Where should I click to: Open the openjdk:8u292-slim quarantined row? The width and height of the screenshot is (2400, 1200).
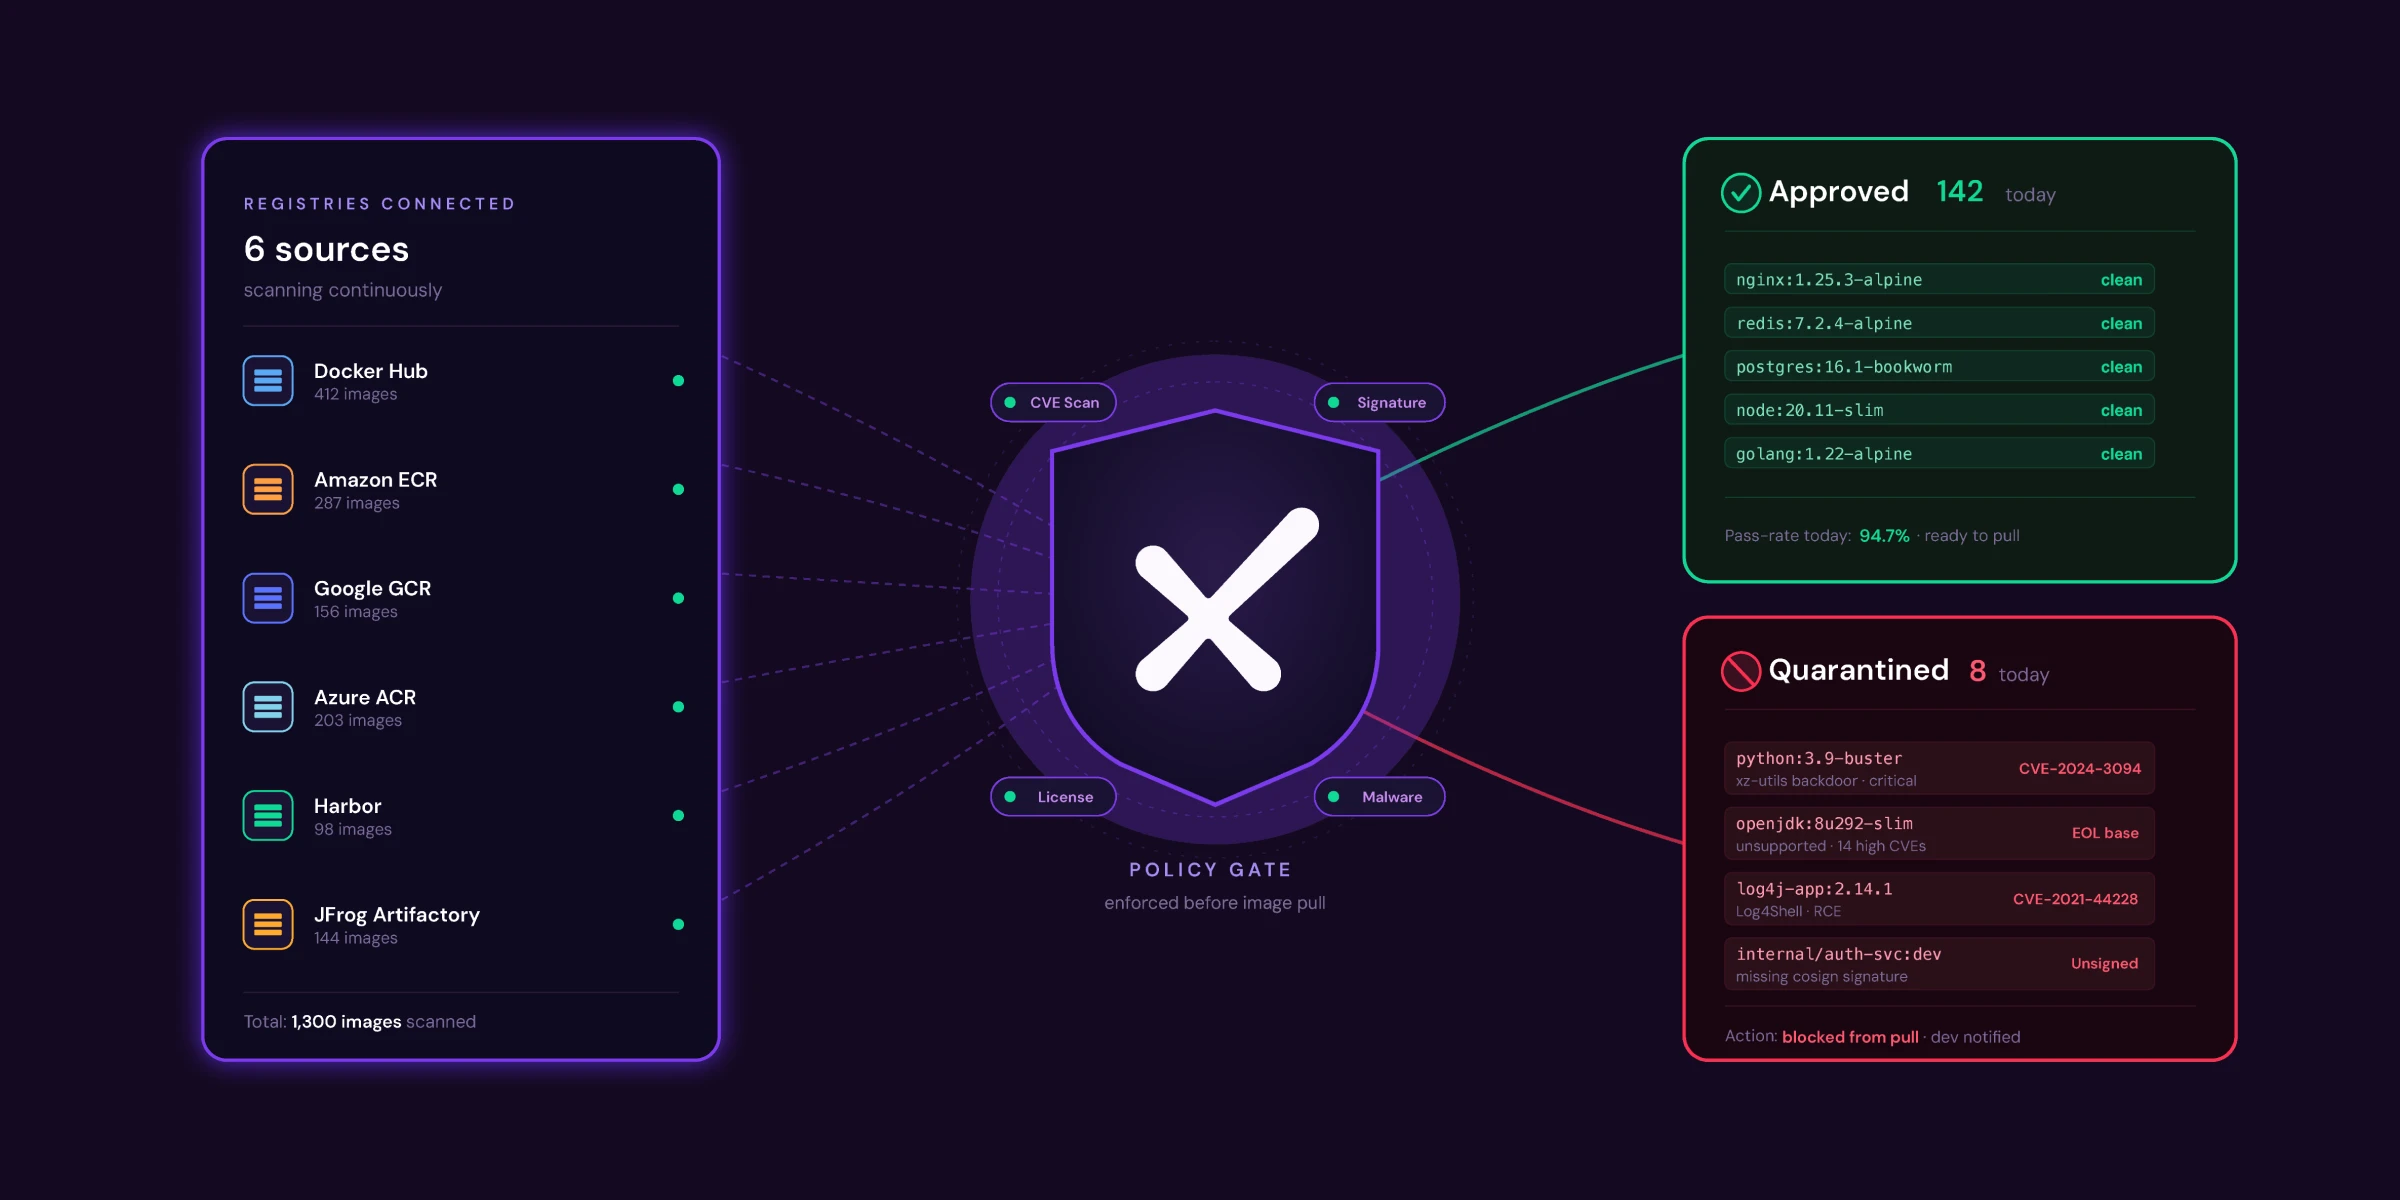pyautogui.click(x=1939, y=833)
